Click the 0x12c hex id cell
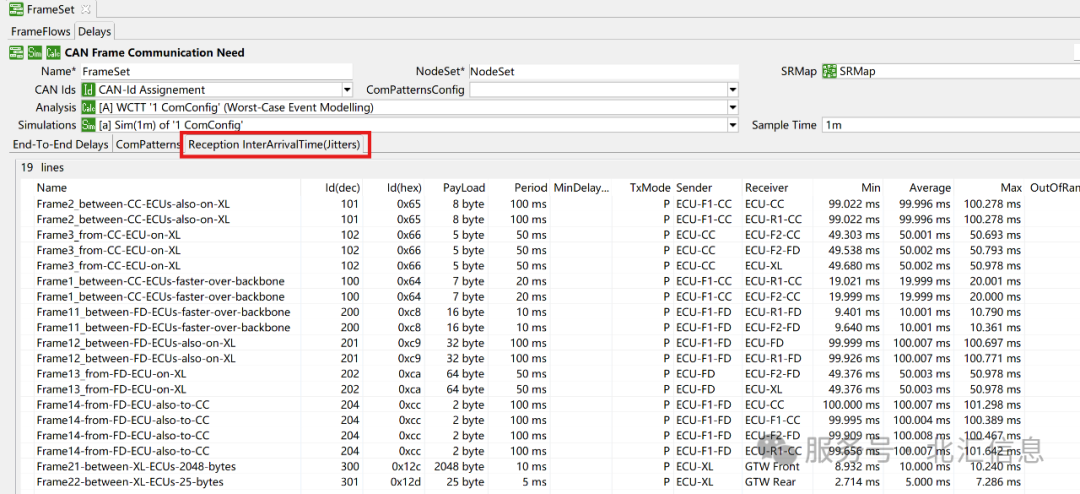1080x494 pixels. [407, 466]
